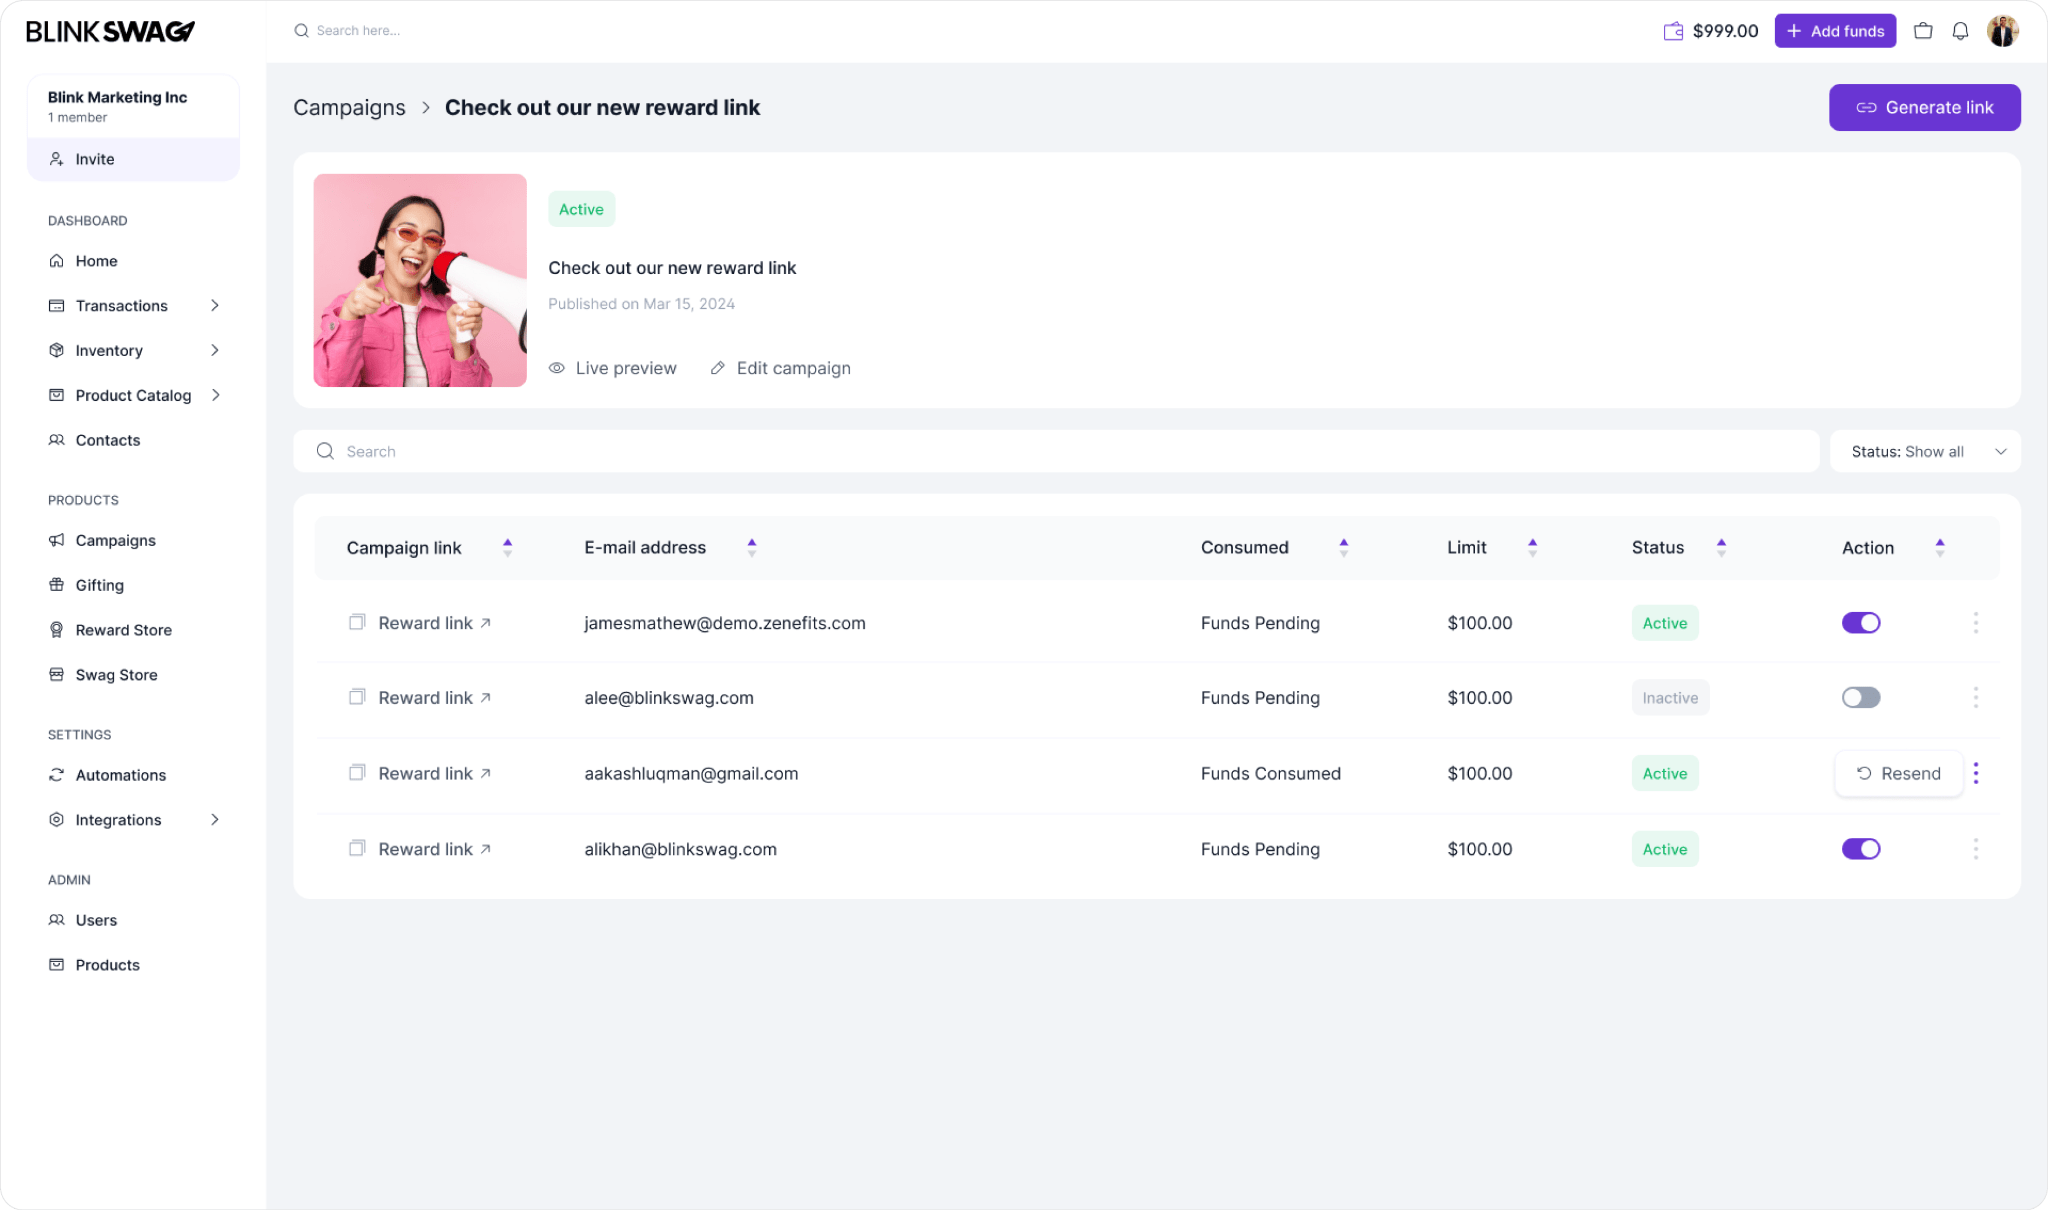Toggle active status for alee@blinkswag.com
This screenshot has height=1210, width=2048.
coord(1861,697)
